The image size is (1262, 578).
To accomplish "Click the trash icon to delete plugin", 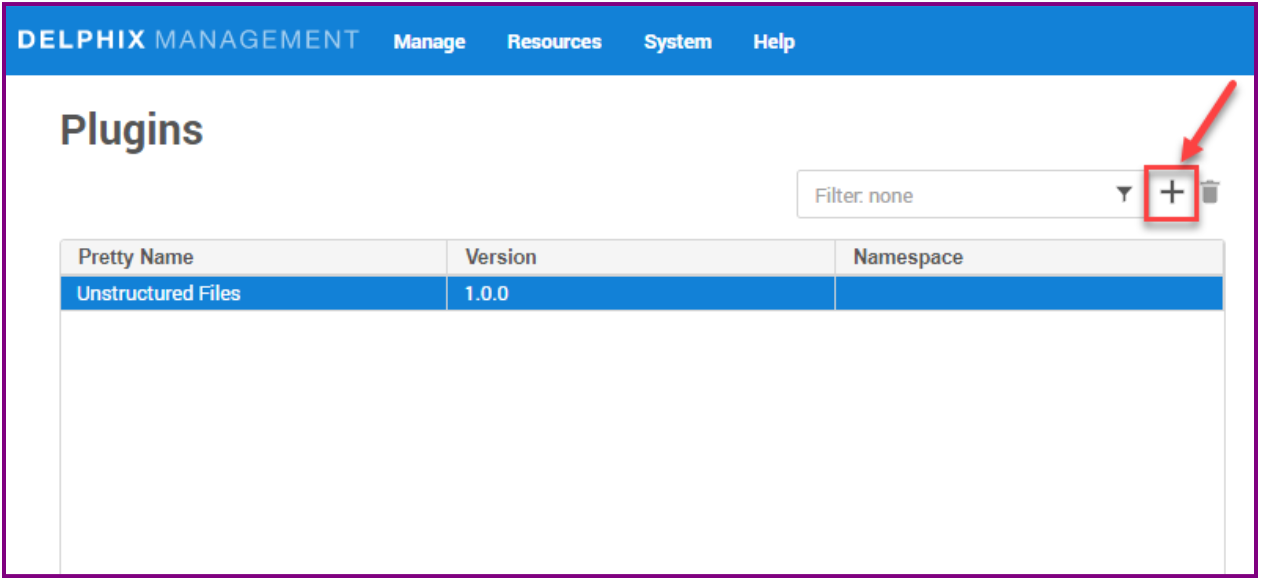I will pos(1210,193).
